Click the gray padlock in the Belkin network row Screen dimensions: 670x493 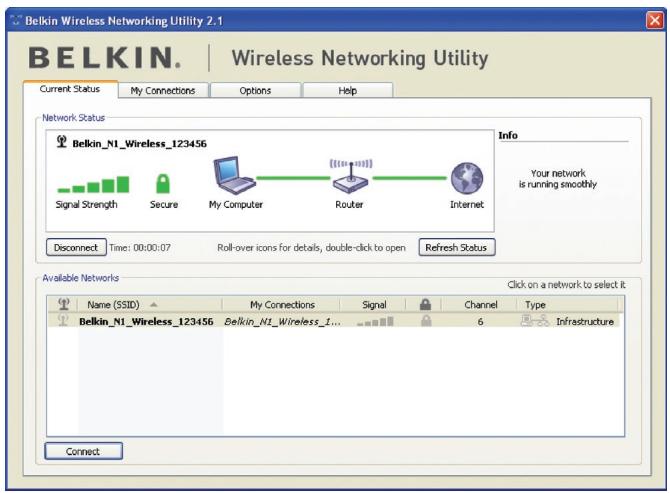(426, 321)
